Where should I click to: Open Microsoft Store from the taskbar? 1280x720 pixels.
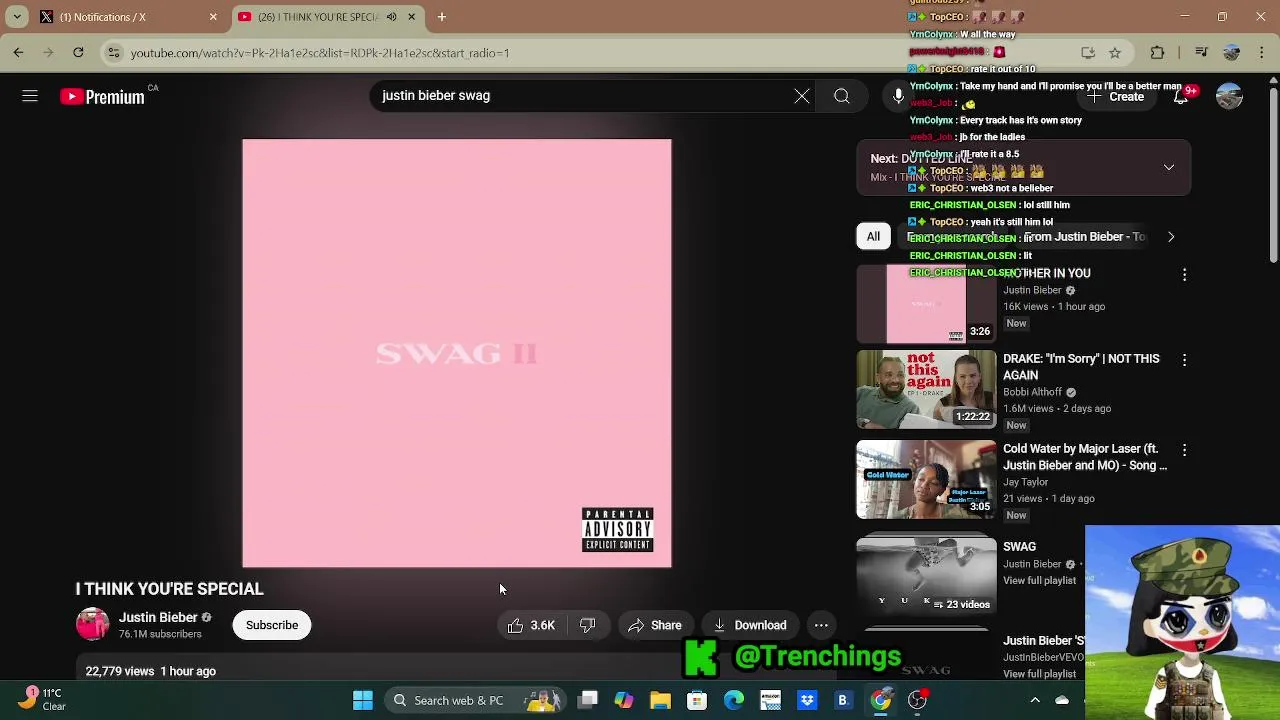pyautogui.click(x=697, y=700)
